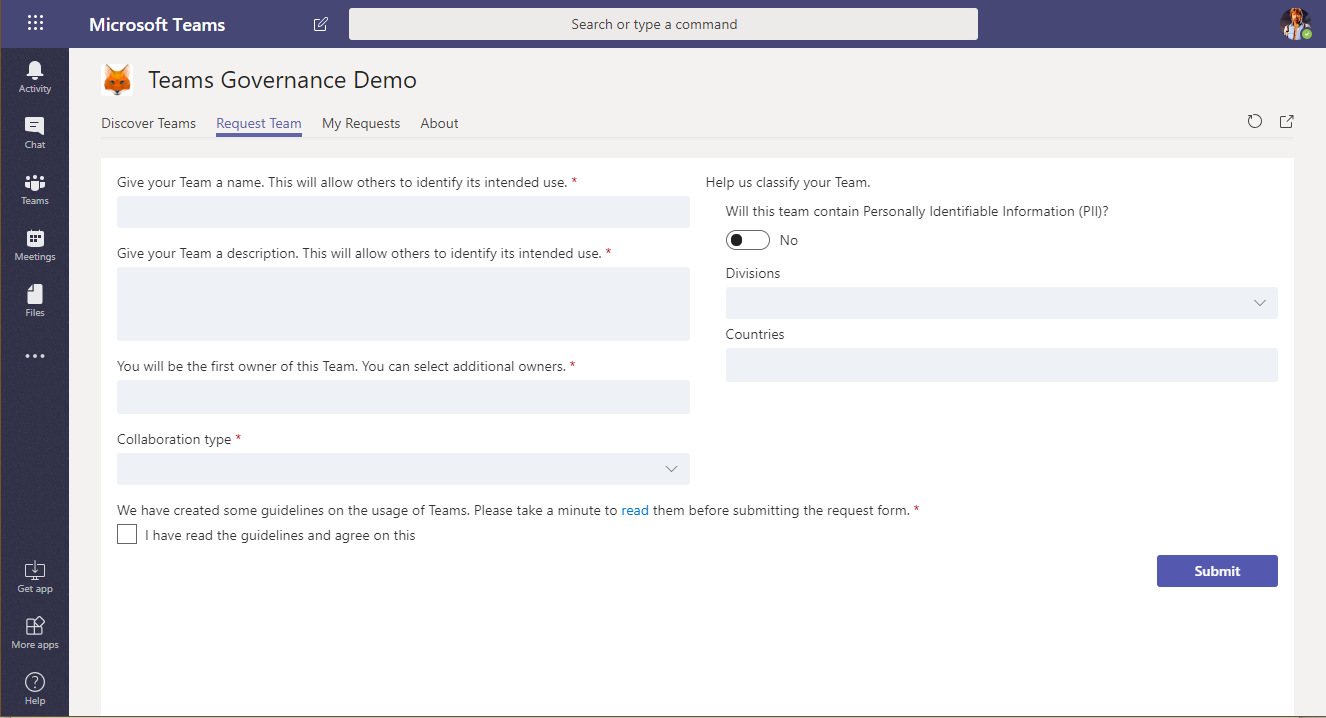Click the additional owners input field
This screenshot has height=718, width=1326.
click(x=403, y=397)
